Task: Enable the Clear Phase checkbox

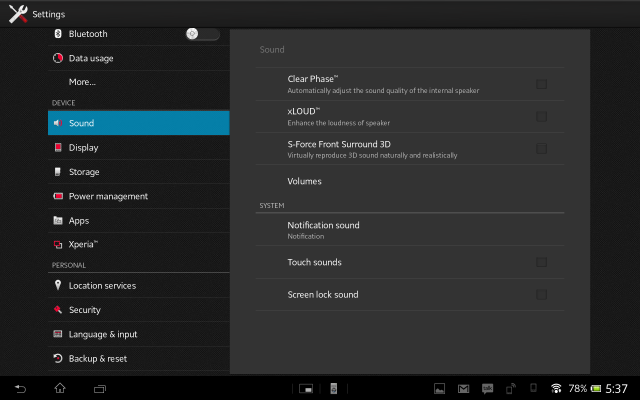Action: tap(541, 84)
